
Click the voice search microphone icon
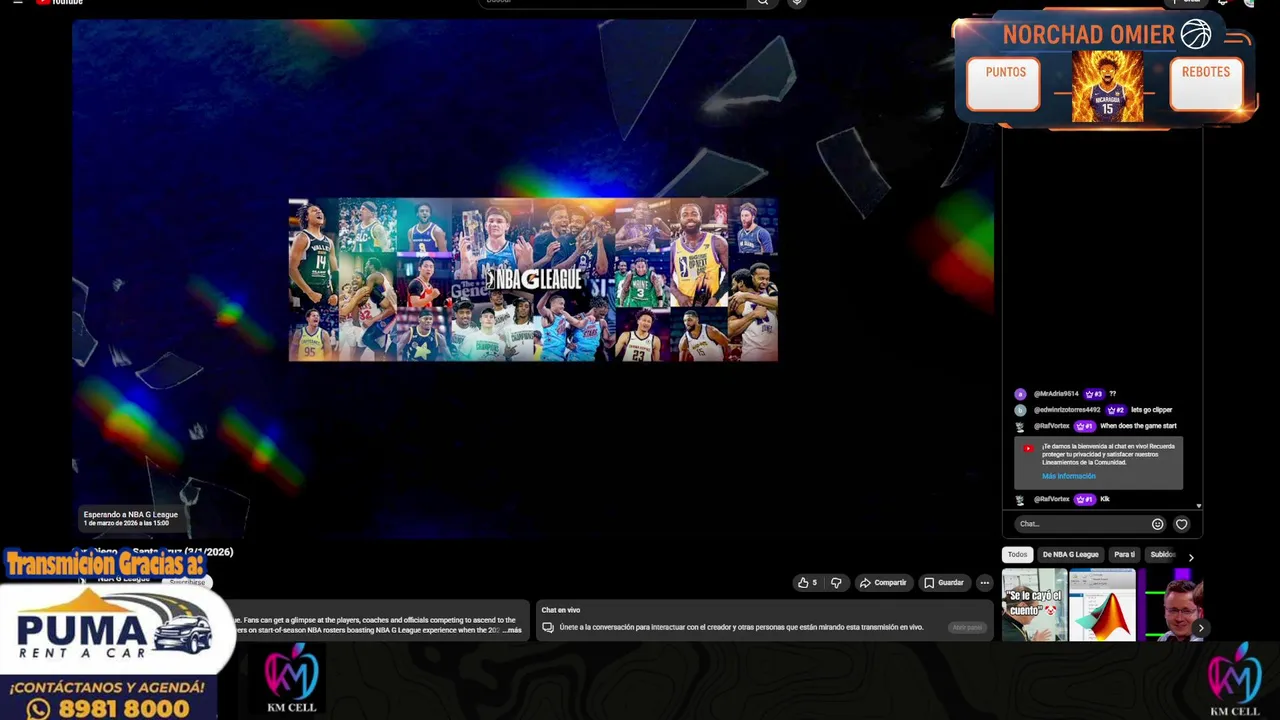[x=797, y=2]
